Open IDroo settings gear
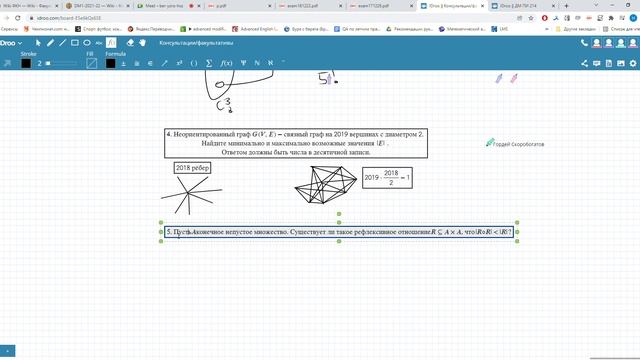Viewport: 640px width, 360px height. [x=633, y=63]
